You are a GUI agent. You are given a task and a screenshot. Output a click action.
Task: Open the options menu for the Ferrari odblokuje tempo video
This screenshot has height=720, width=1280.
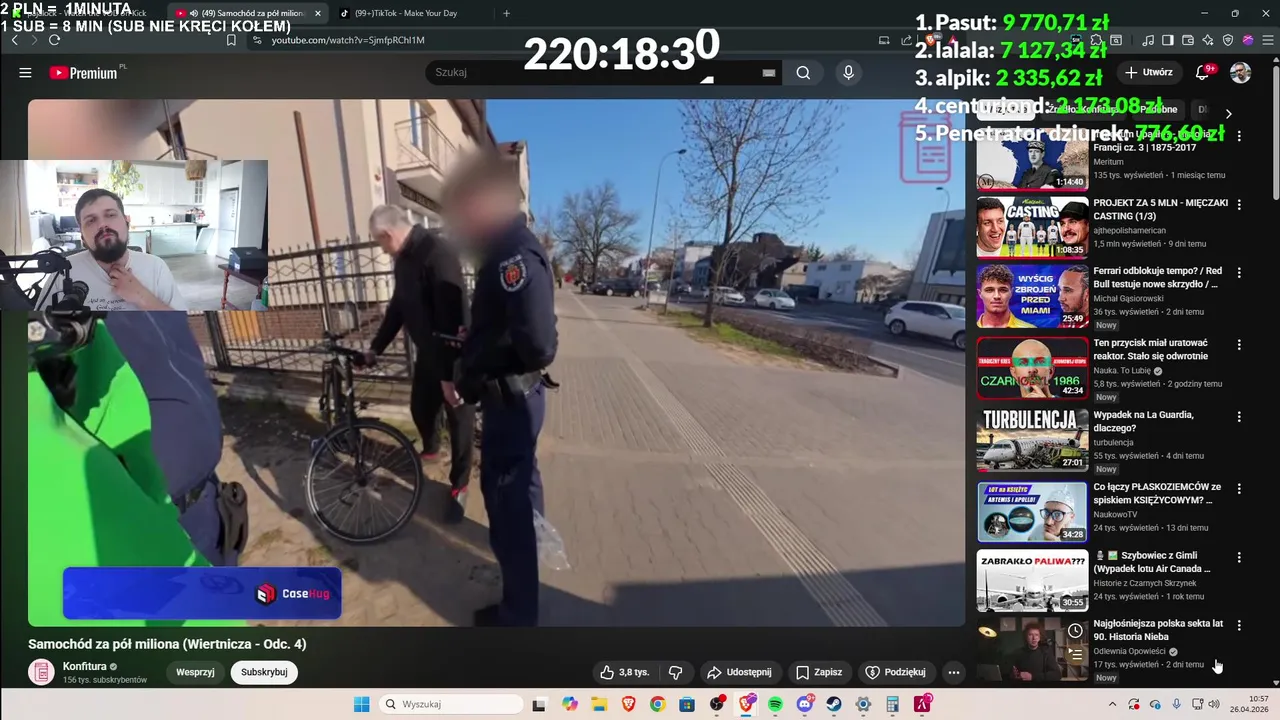(1239, 272)
